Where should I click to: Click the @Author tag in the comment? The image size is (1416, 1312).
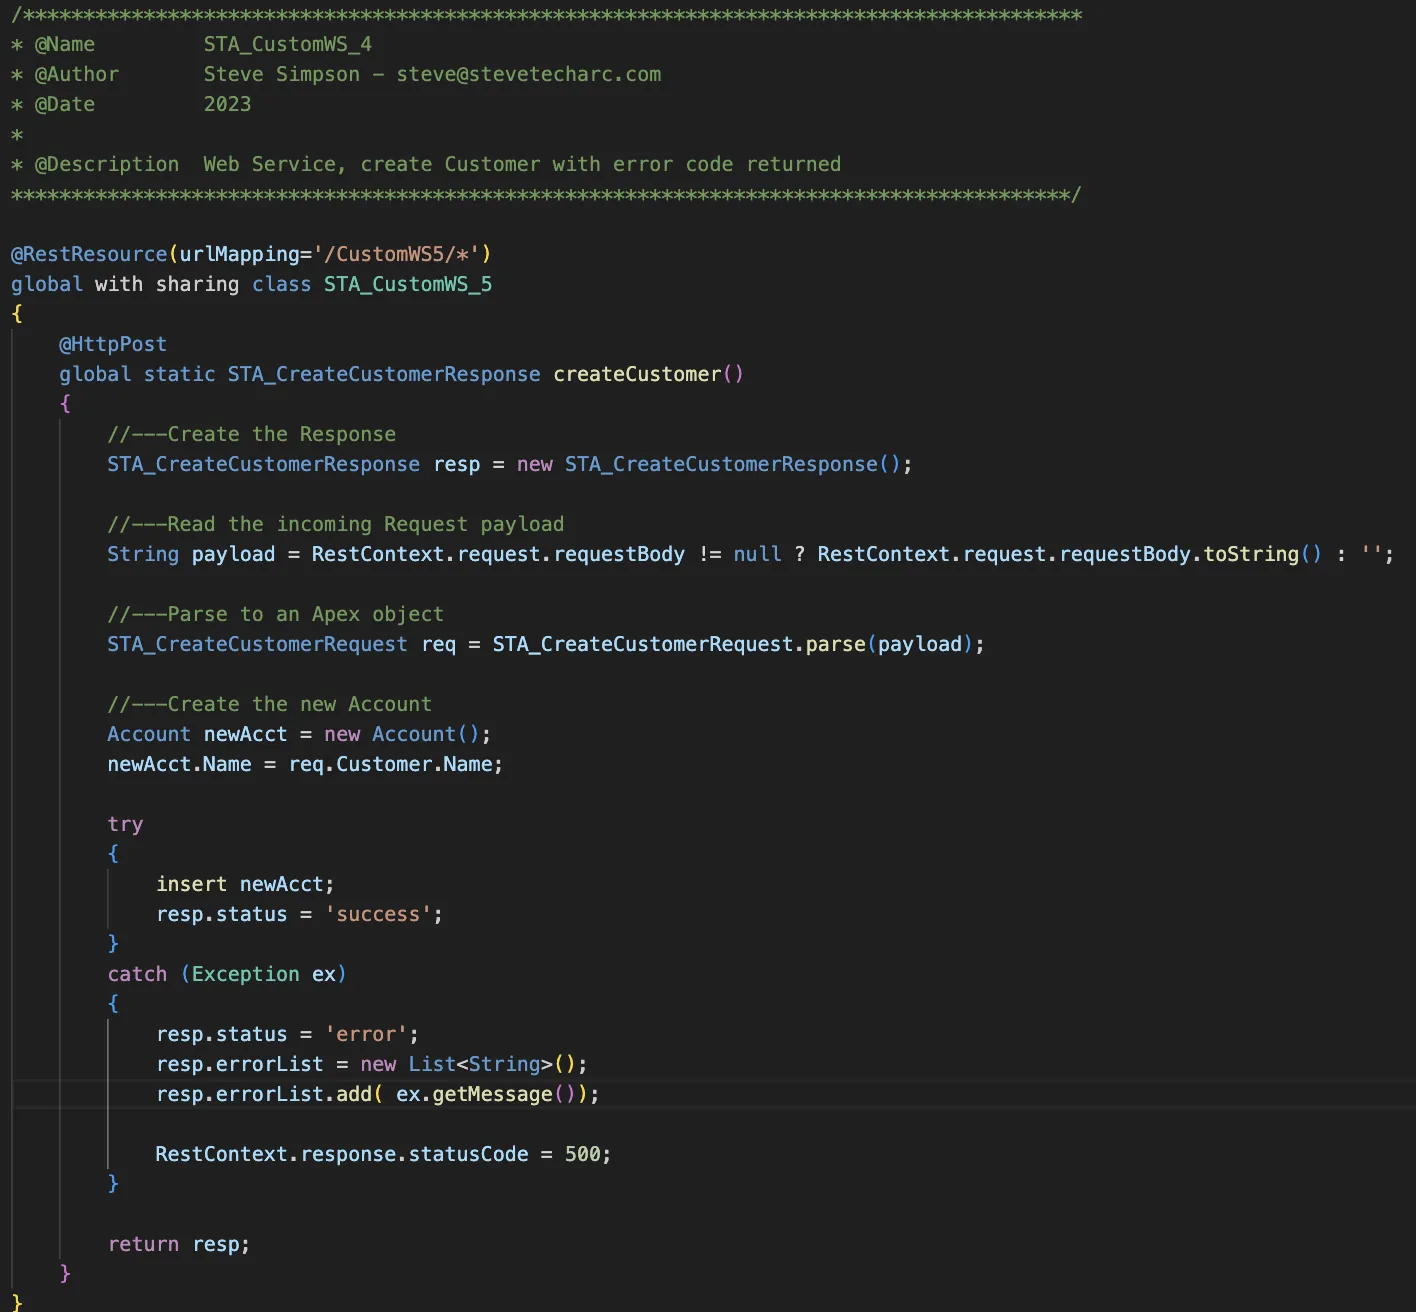77,74
